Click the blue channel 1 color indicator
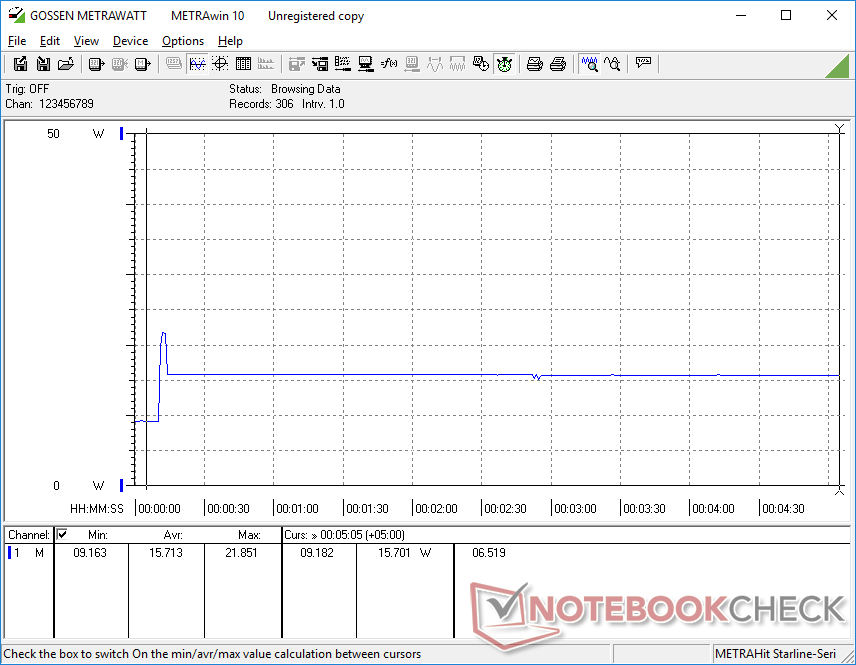The image size is (856, 665). (9, 553)
